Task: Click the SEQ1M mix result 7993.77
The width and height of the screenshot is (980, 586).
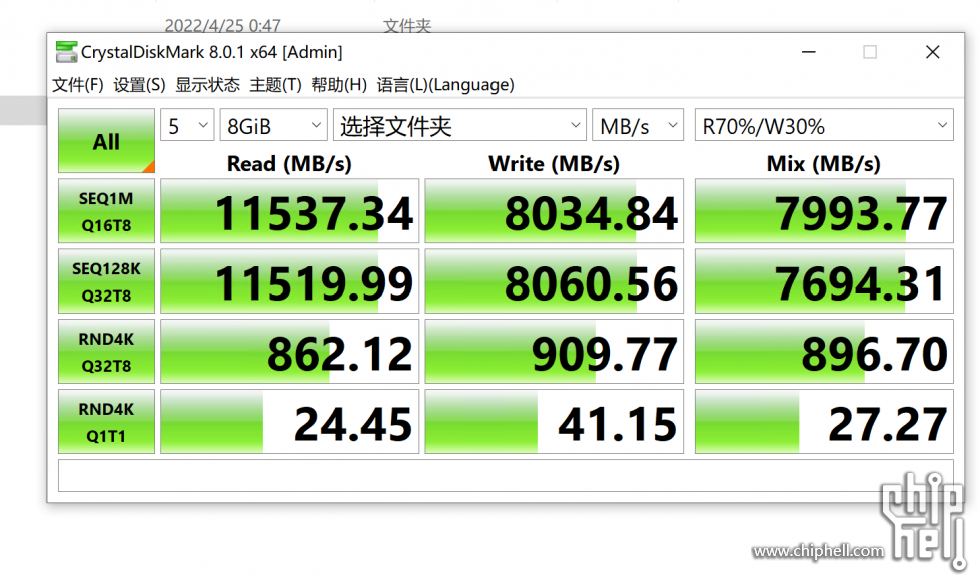Action: (x=824, y=211)
